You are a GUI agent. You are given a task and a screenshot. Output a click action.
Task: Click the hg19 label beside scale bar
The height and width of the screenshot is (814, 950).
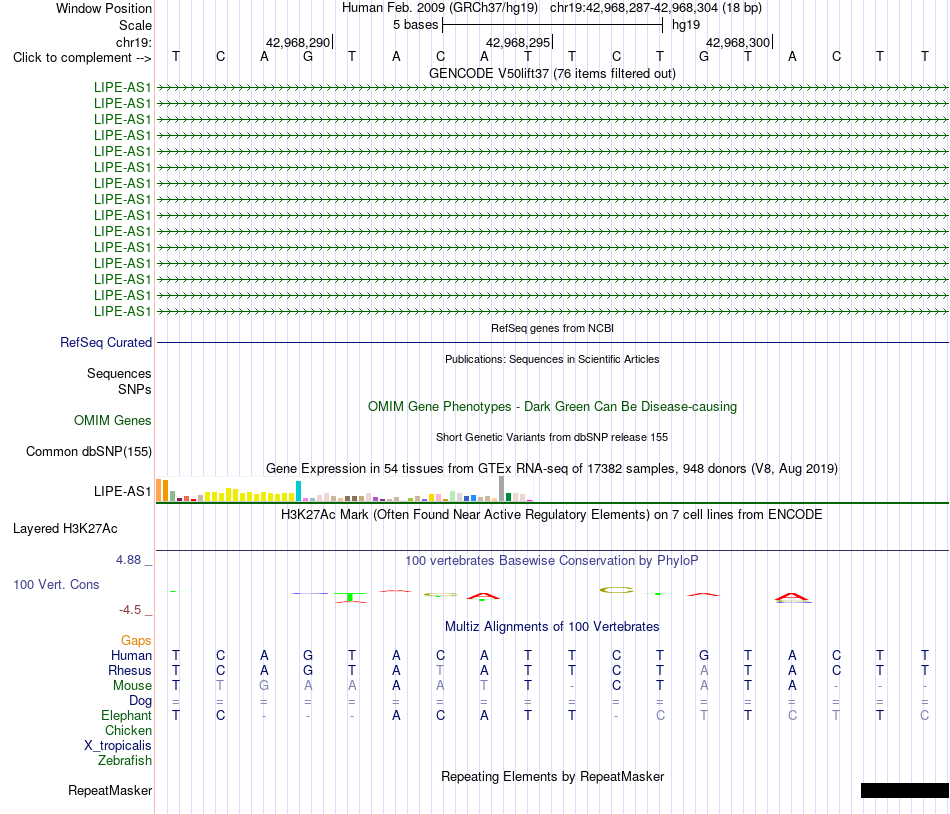pos(686,25)
